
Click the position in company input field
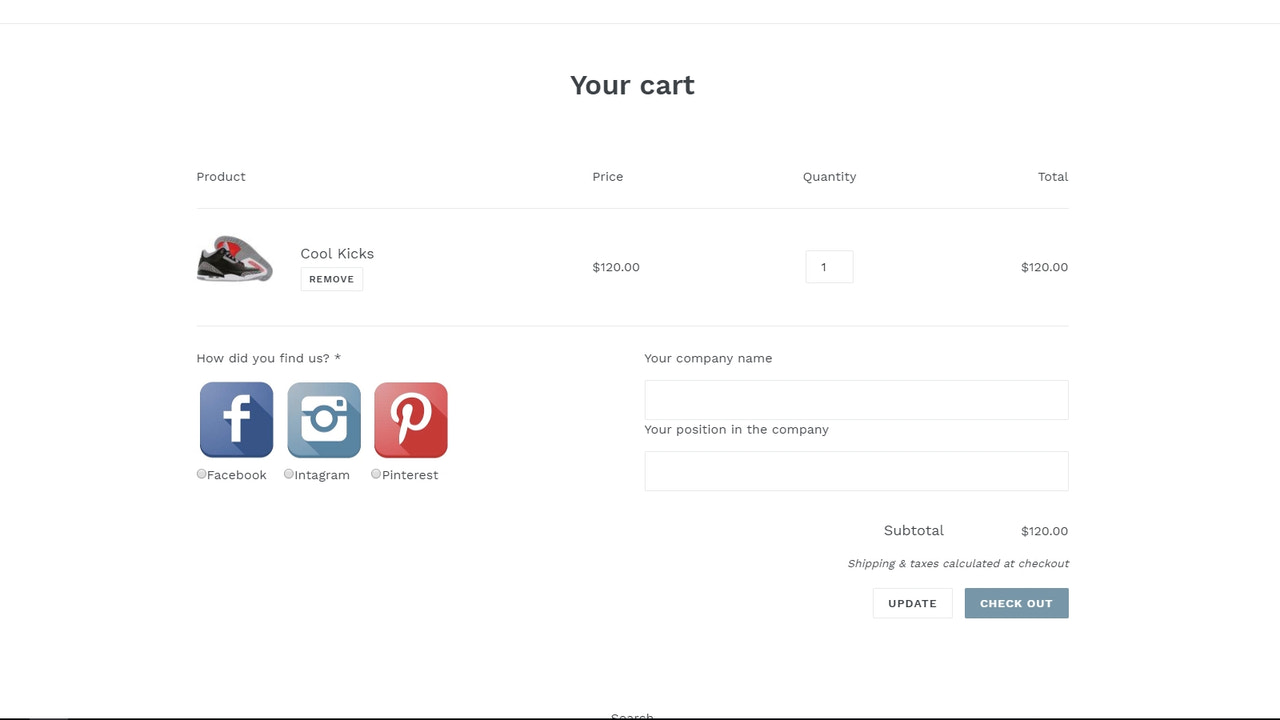[856, 471]
